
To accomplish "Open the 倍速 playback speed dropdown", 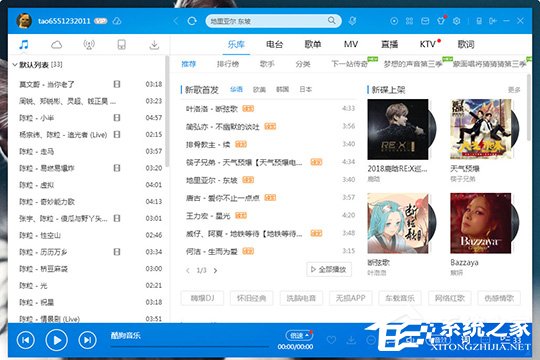I will (299, 335).
